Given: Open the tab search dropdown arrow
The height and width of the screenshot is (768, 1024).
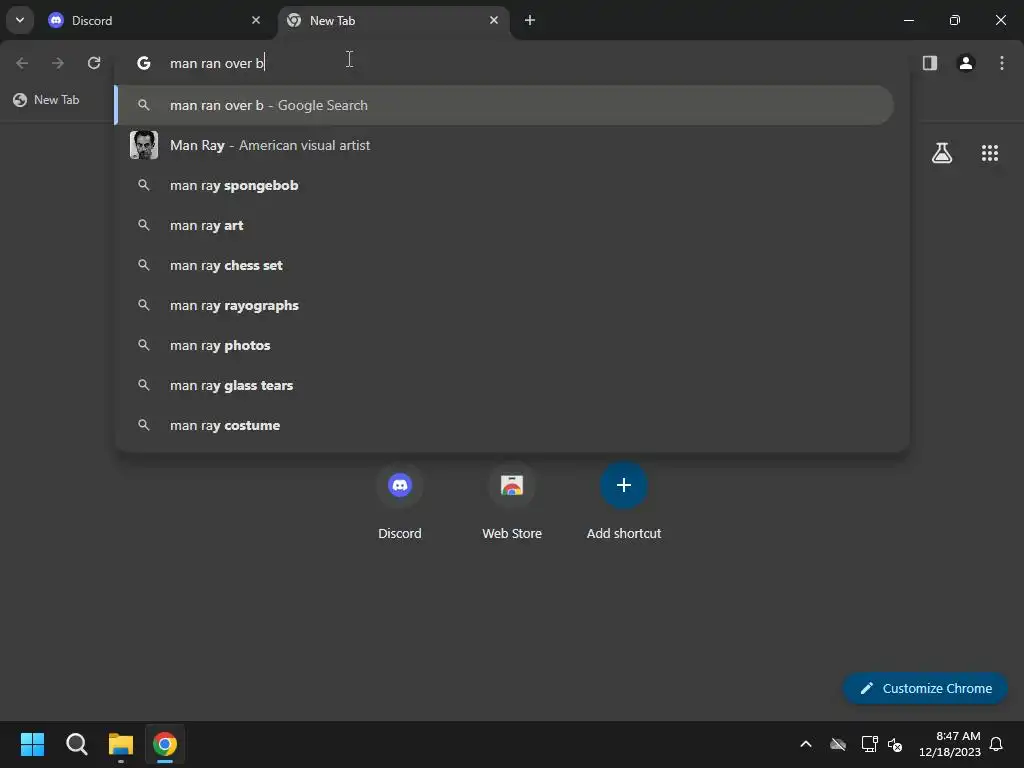Looking at the screenshot, I should [x=20, y=20].
